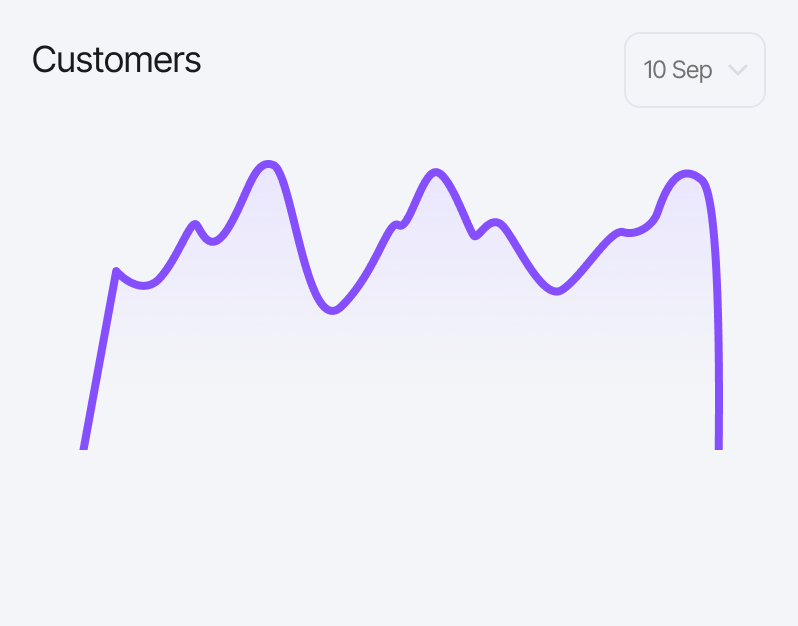Click the "Customers" chart heading
The height and width of the screenshot is (626, 798).
click(x=116, y=60)
